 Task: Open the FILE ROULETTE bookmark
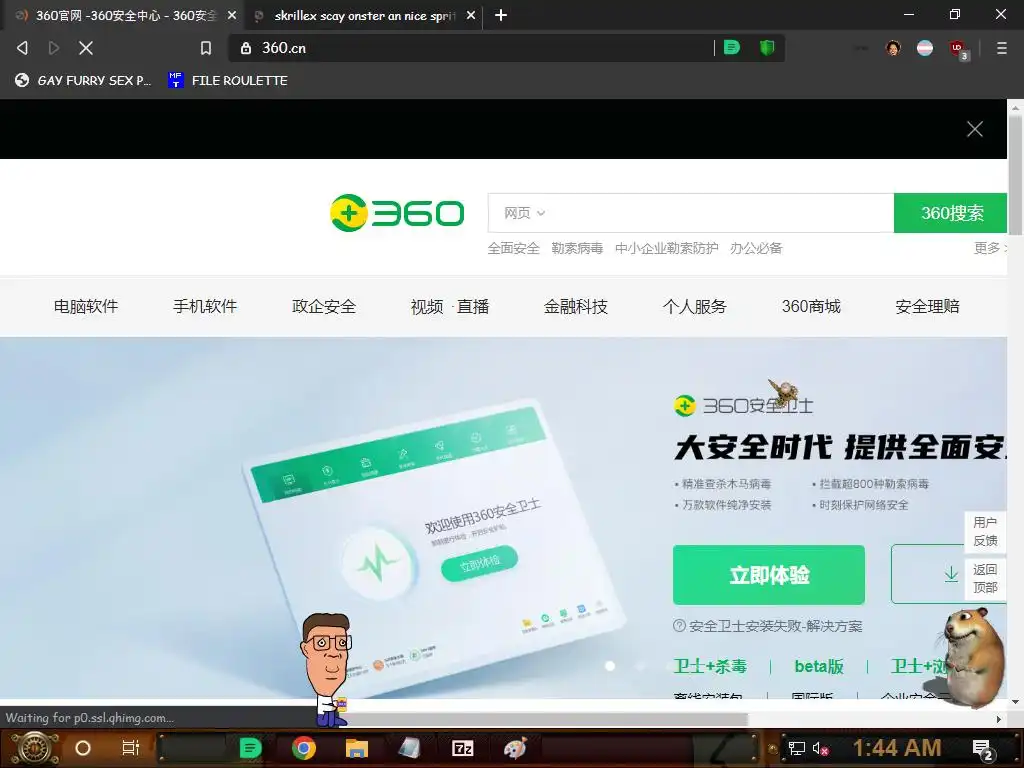pos(227,80)
